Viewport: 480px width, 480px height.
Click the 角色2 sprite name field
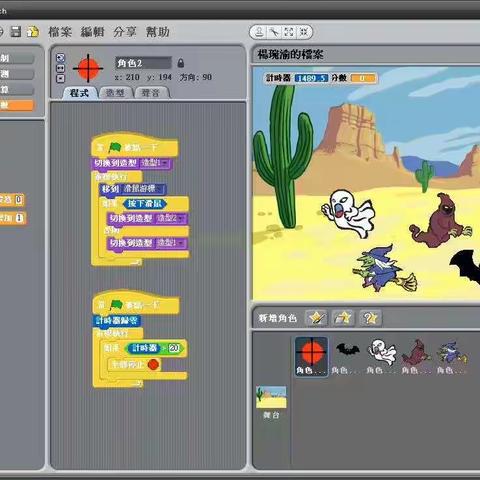(x=143, y=63)
